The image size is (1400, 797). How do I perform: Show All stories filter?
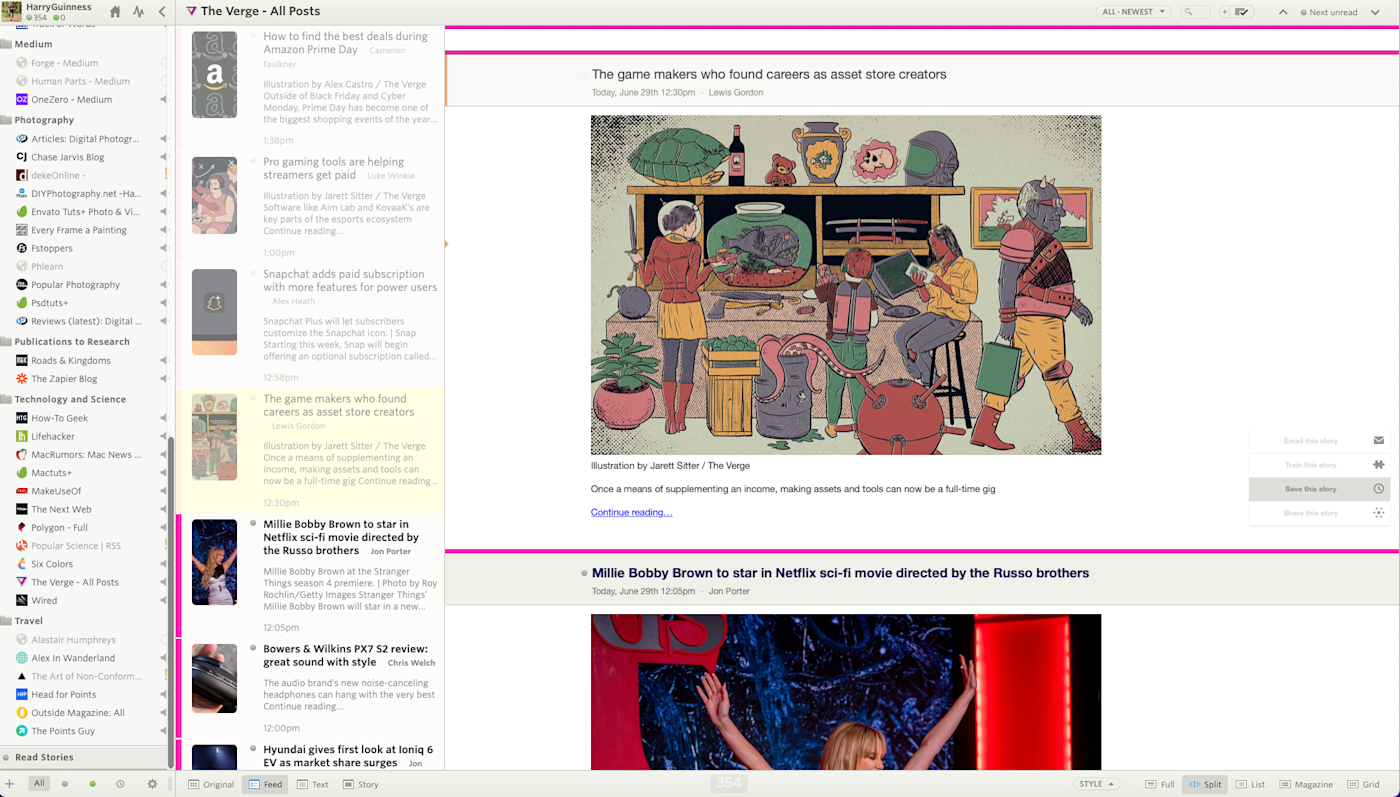coord(39,784)
